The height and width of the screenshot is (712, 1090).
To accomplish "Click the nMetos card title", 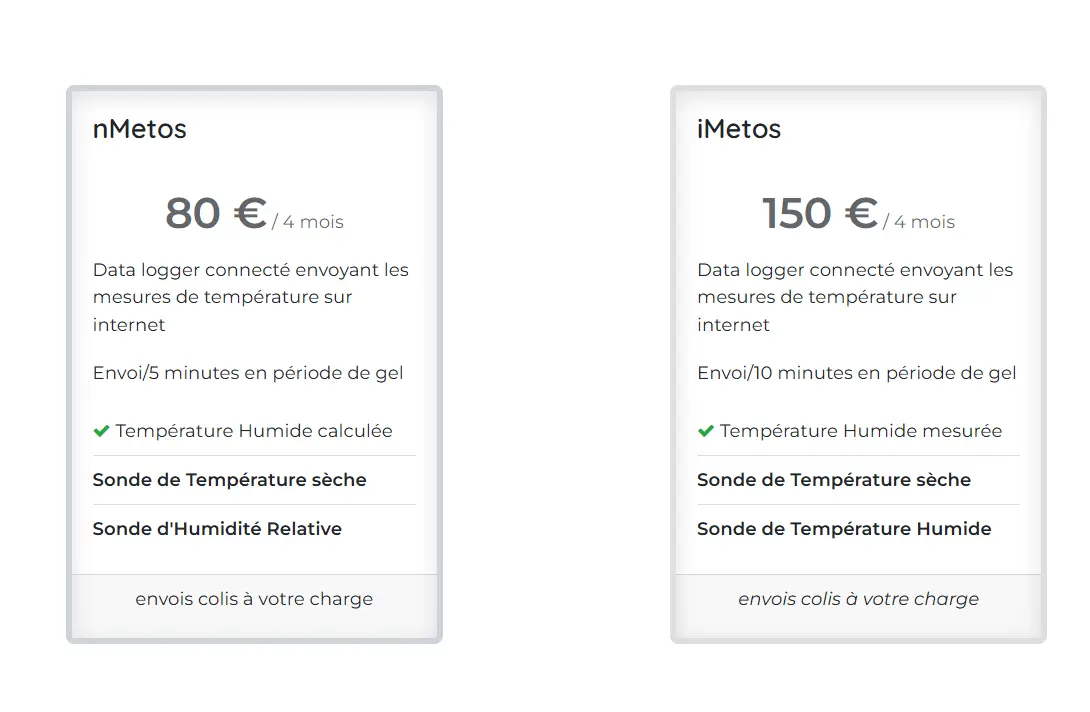I will (139, 129).
